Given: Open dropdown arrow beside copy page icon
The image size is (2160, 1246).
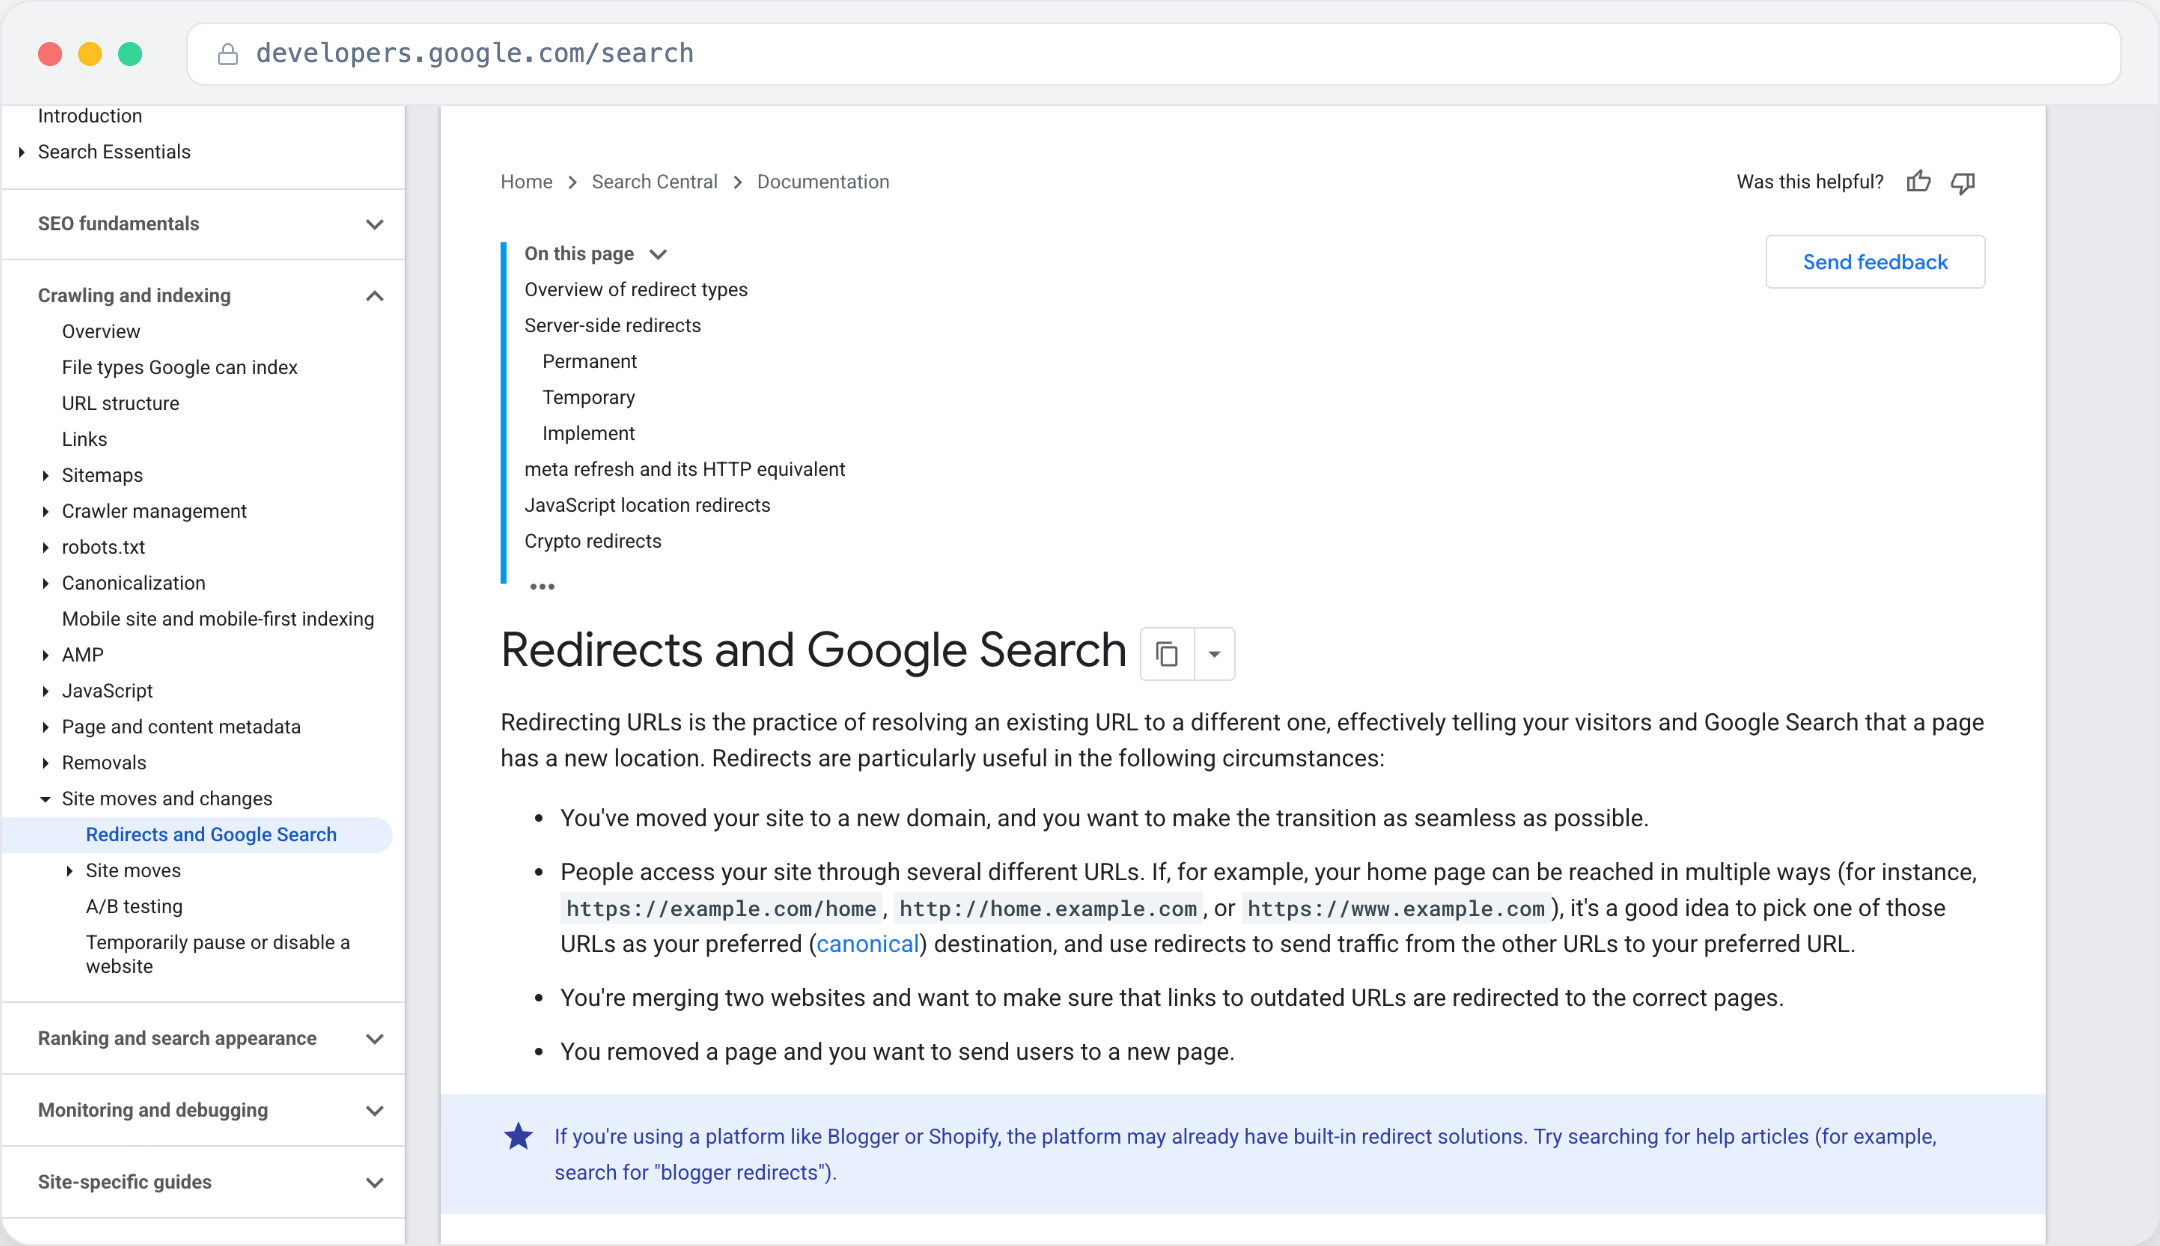Looking at the screenshot, I should click(x=1214, y=654).
